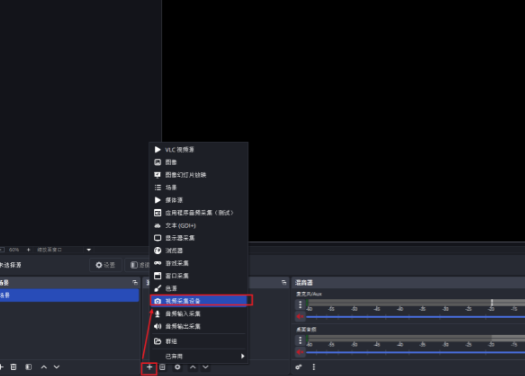Click the Filters button next to properties
The width and height of the screenshot is (525, 376).
[138, 265]
